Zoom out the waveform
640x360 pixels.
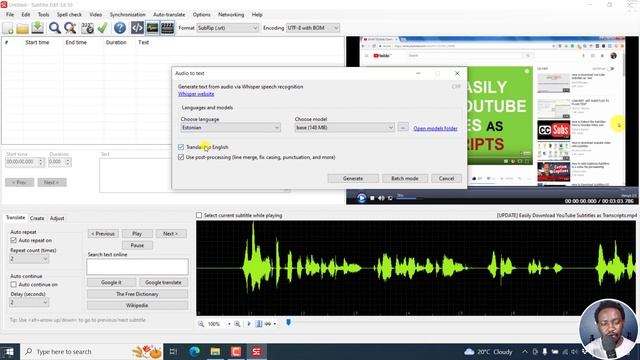[201, 324]
